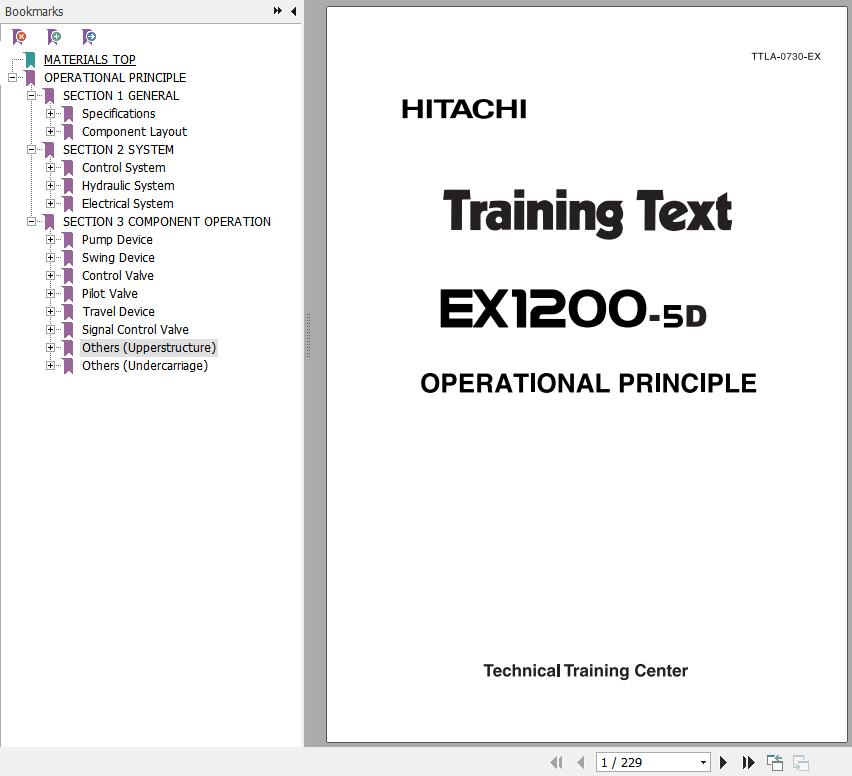Expand the Others (Upperstructure) bookmark
Viewport: 852px width, 776px height.
(51, 348)
